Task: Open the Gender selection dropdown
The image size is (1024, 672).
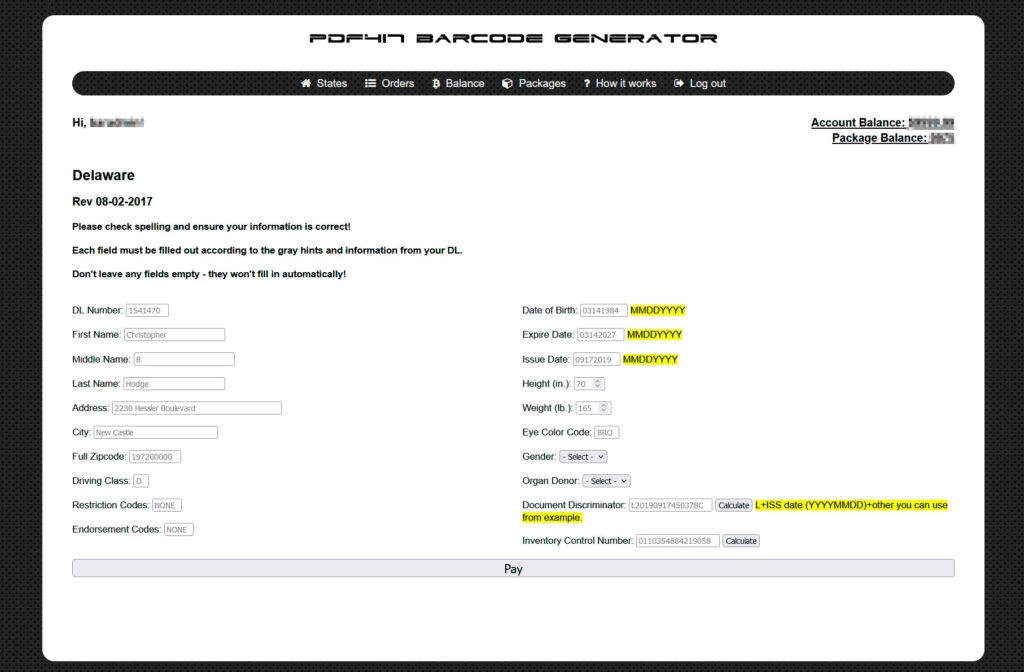Action: (581, 456)
